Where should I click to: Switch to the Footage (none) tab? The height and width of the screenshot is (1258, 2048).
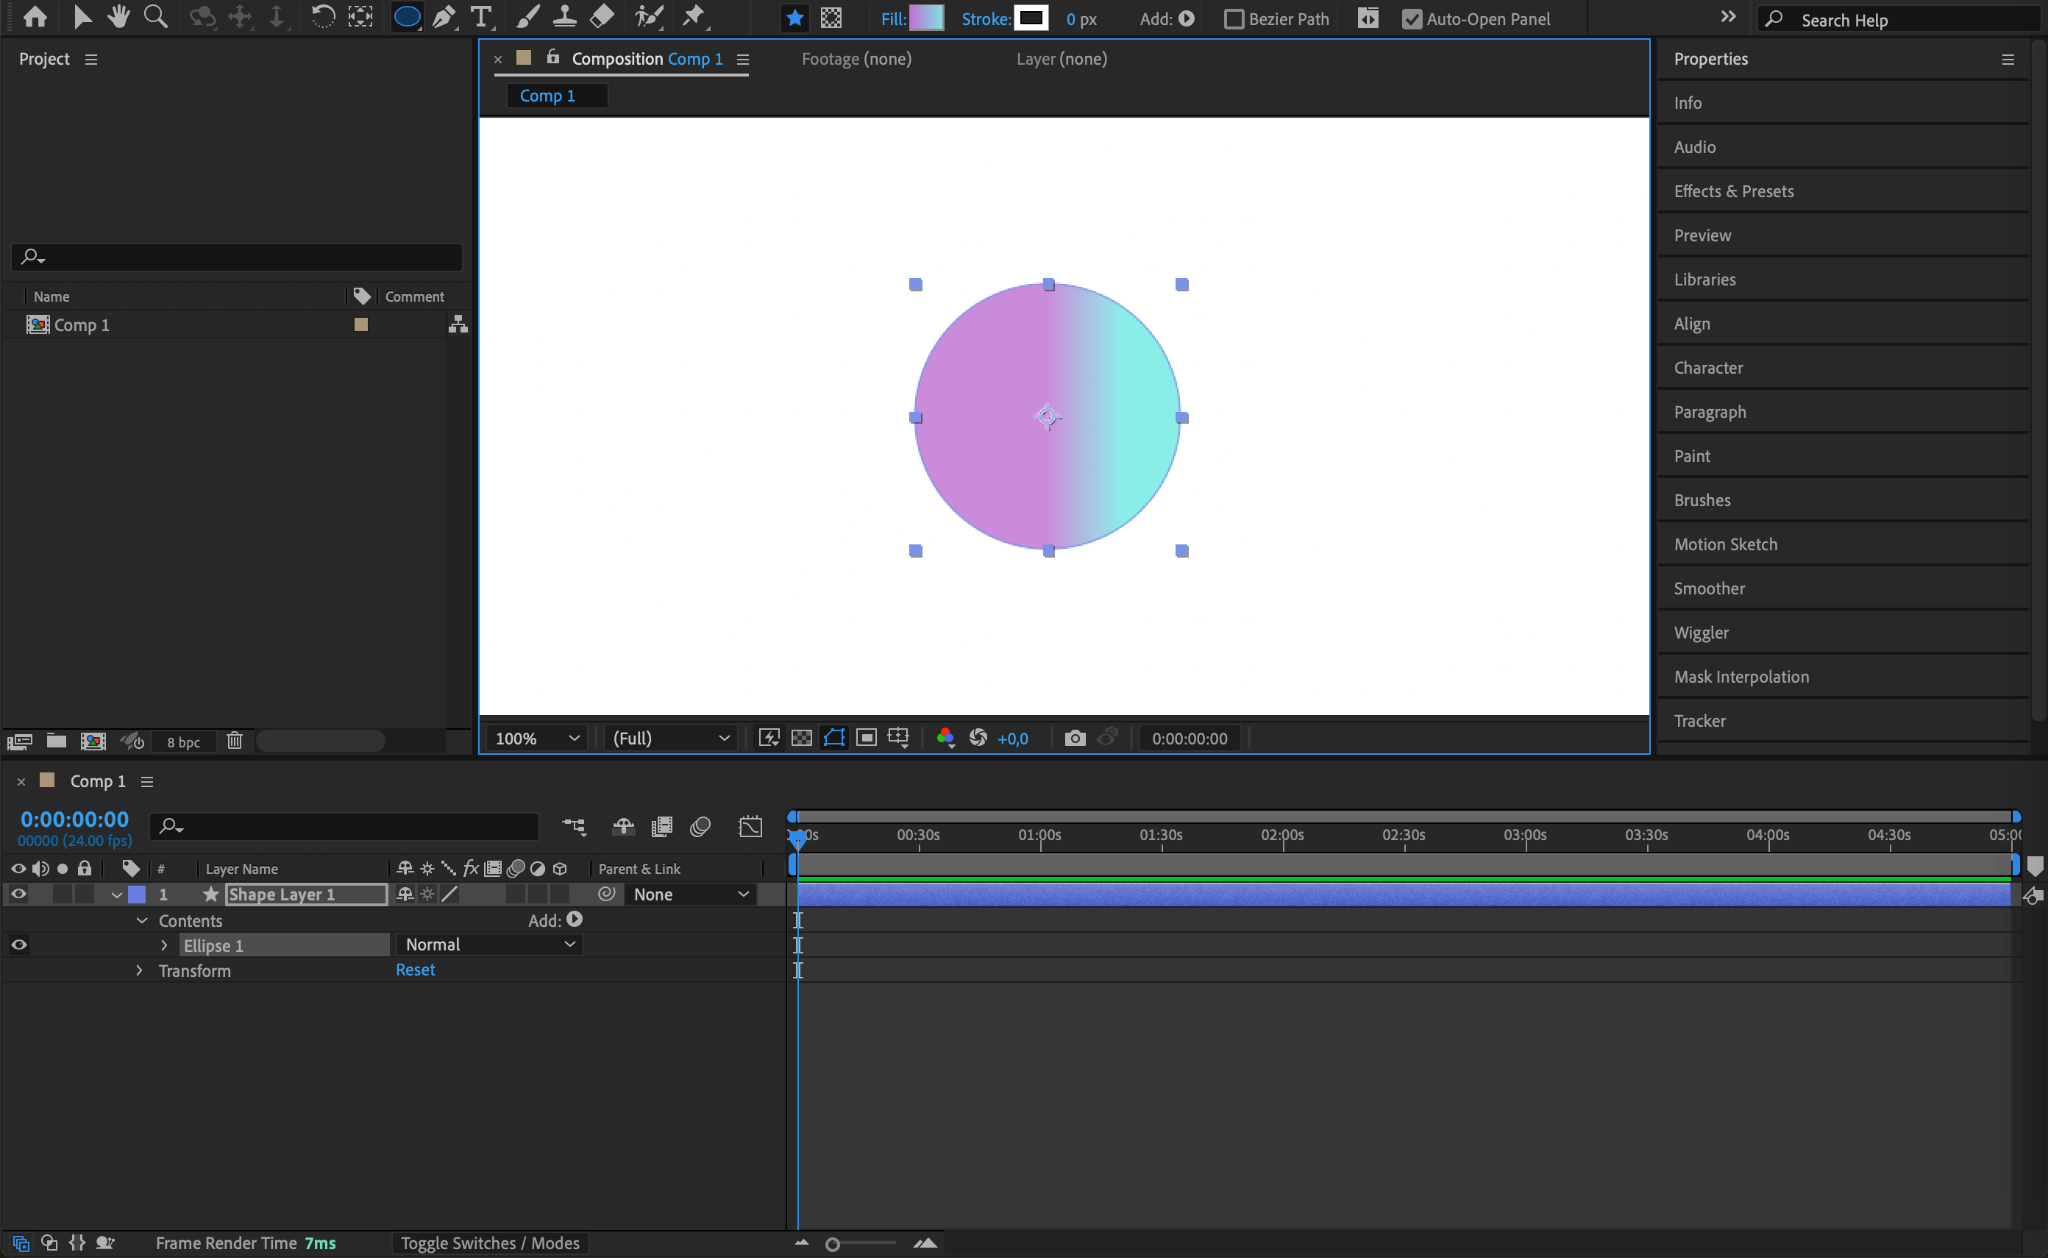pos(856,59)
